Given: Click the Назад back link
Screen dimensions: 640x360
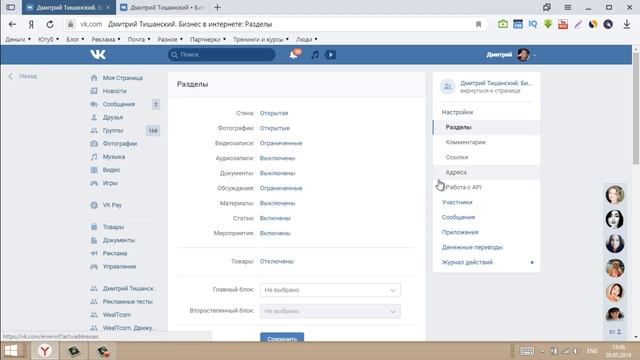Looking at the screenshot, I should click(24, 76).
